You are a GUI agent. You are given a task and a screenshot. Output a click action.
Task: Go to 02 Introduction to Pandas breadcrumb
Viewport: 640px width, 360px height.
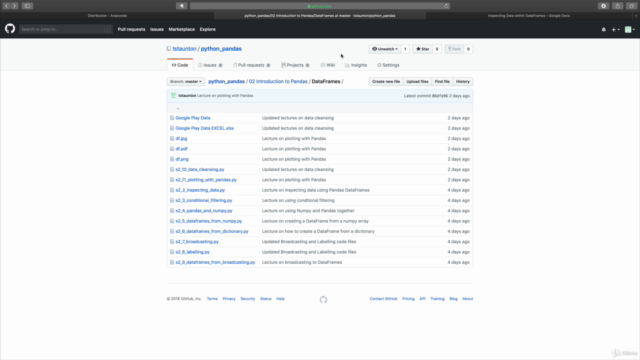[278, 81]
